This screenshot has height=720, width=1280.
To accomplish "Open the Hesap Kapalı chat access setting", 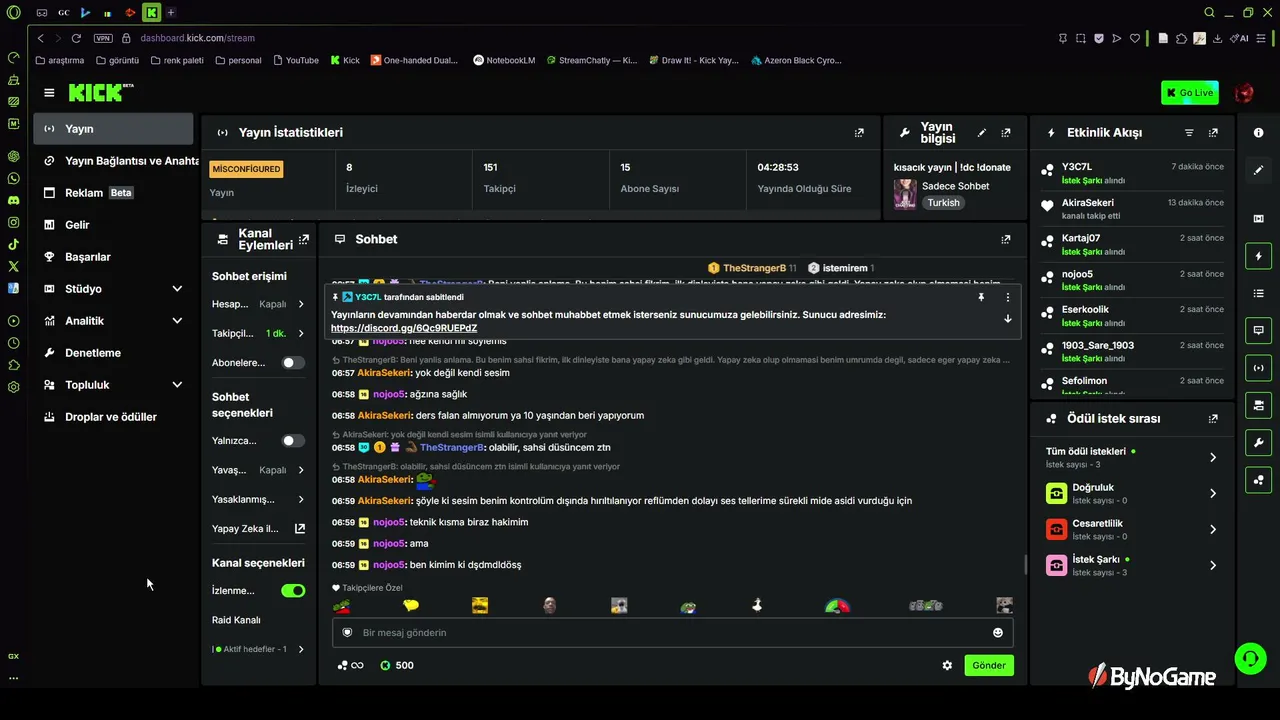I will pyautogui.click(x=259, y=304).
